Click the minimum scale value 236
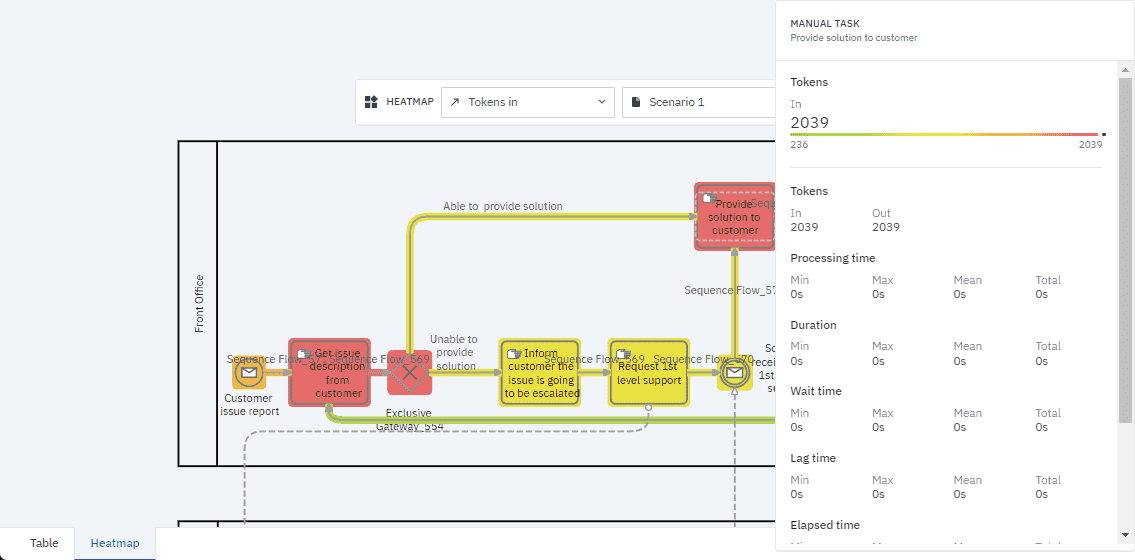The width and height of the screenshot is (1135, 560). (799, 145)
